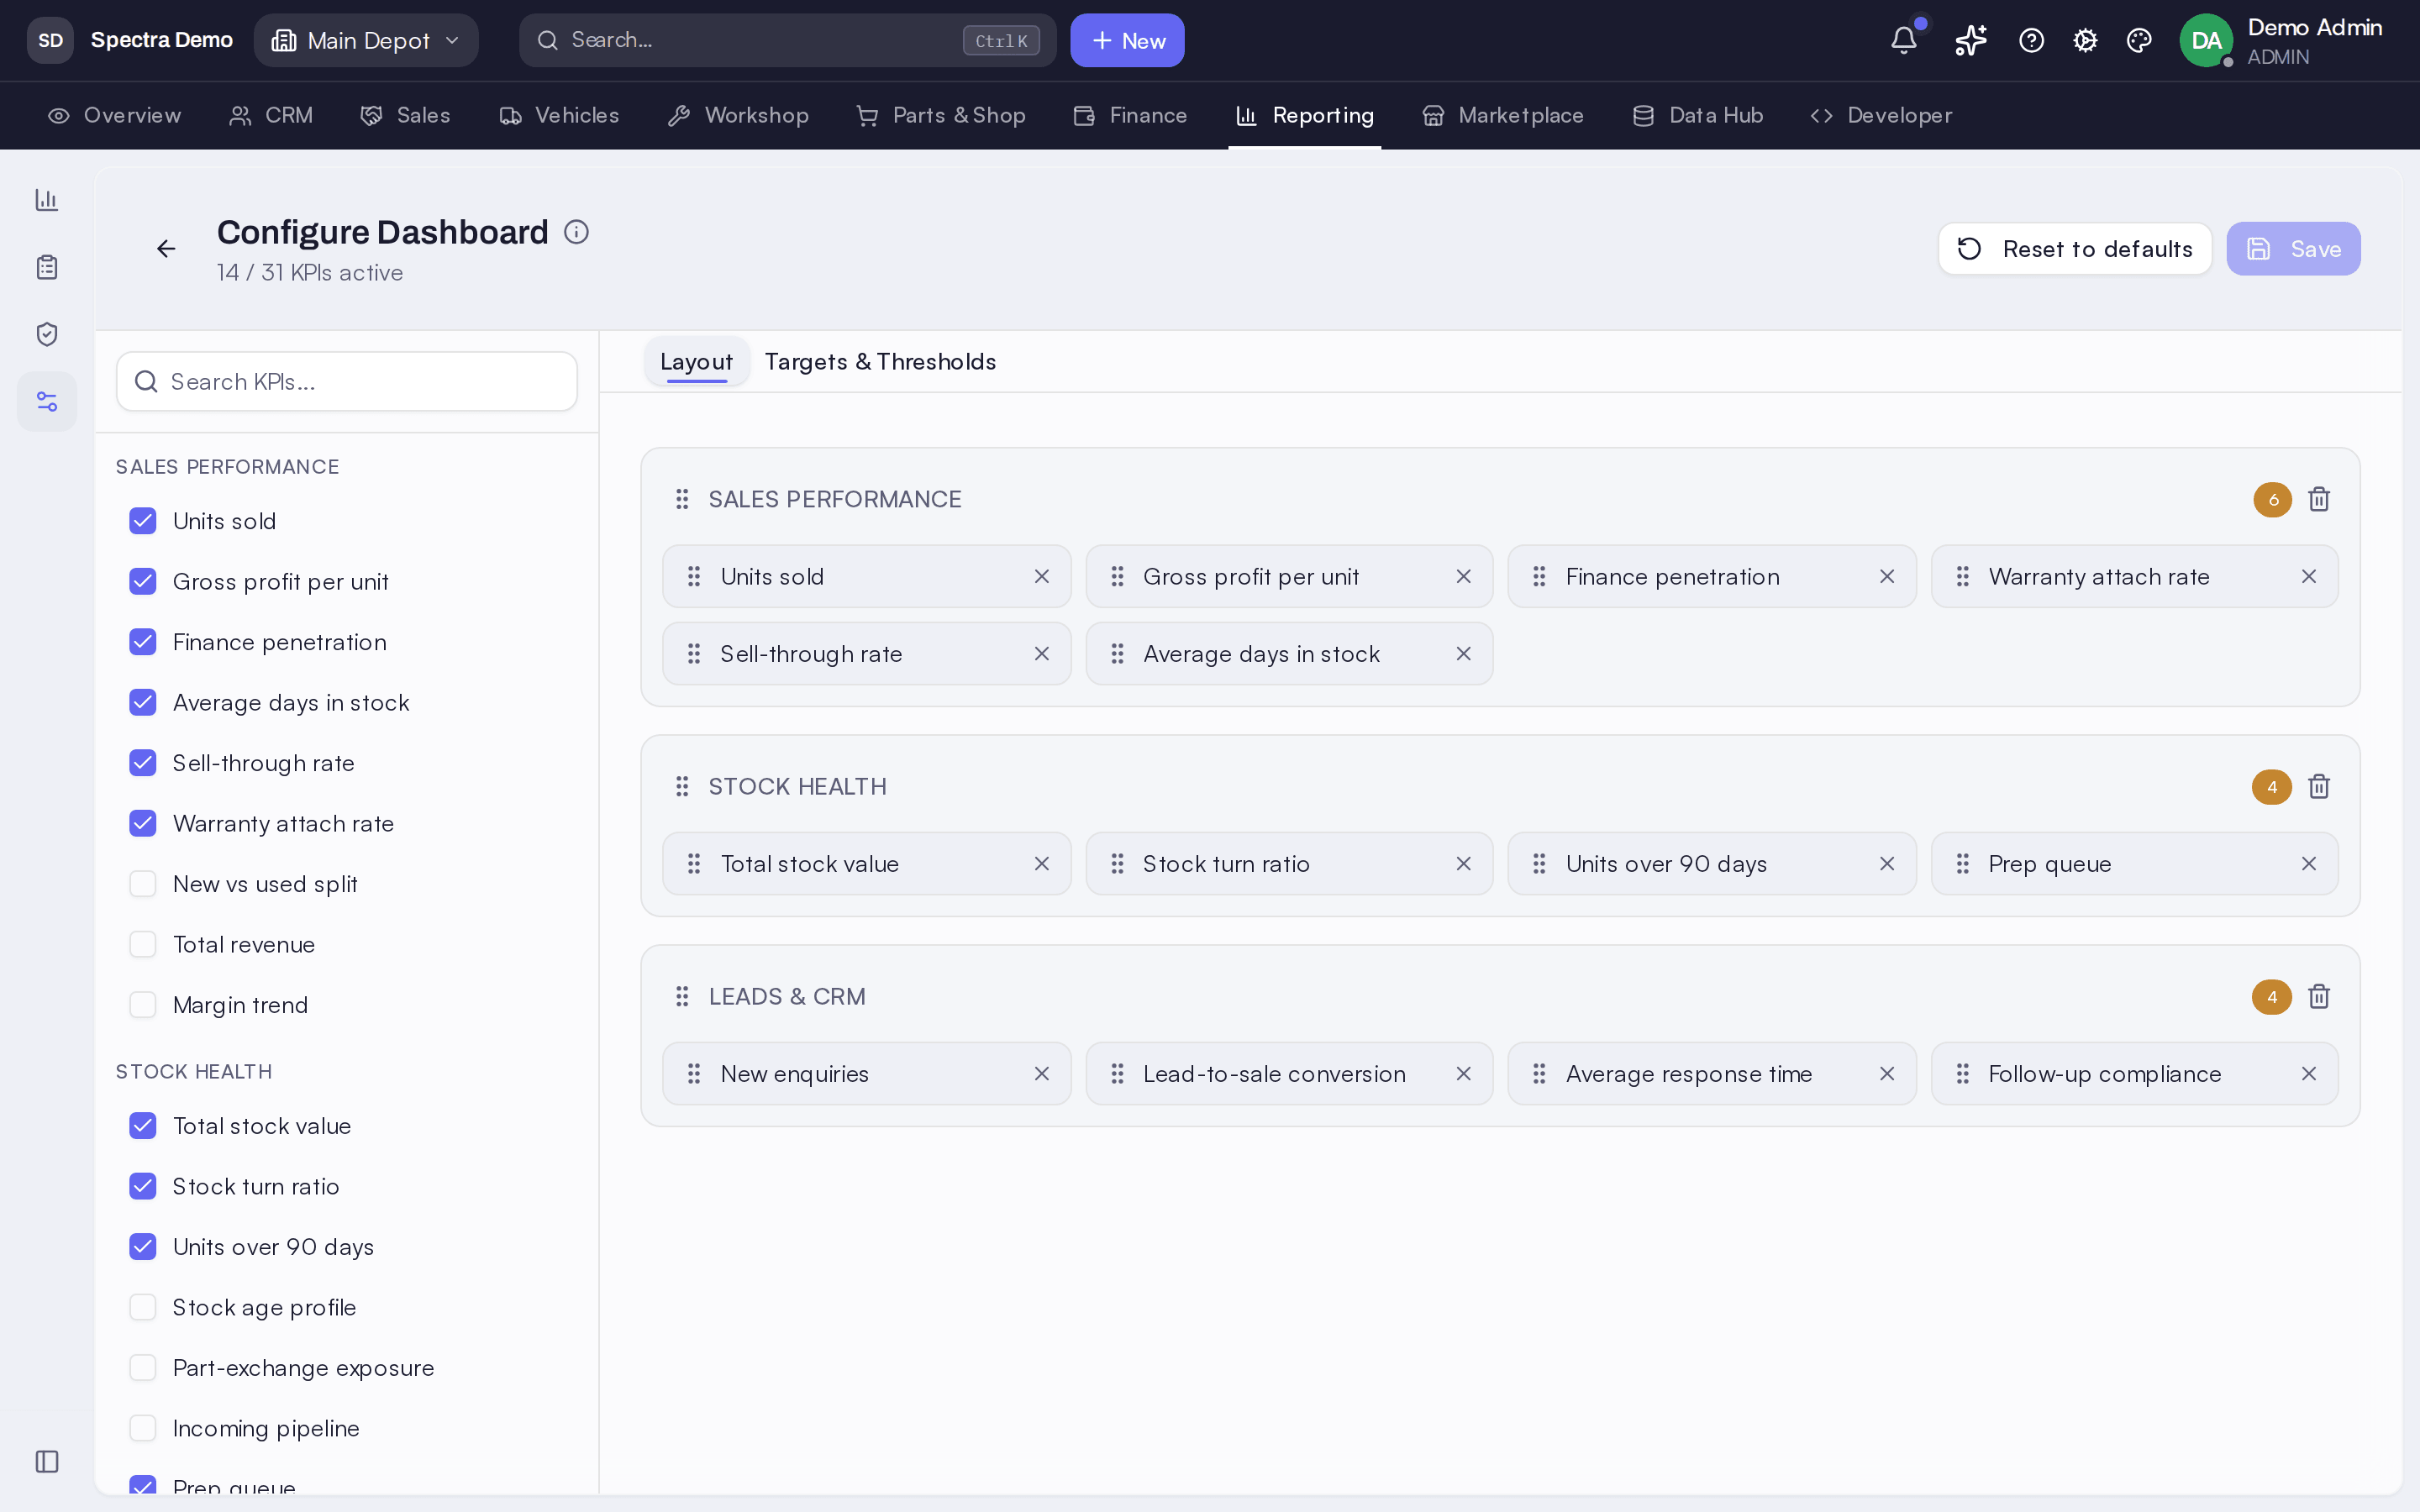This screenshot has height=1512, width=2420.
Task: Click the Save button
Action: [2293, 249]
